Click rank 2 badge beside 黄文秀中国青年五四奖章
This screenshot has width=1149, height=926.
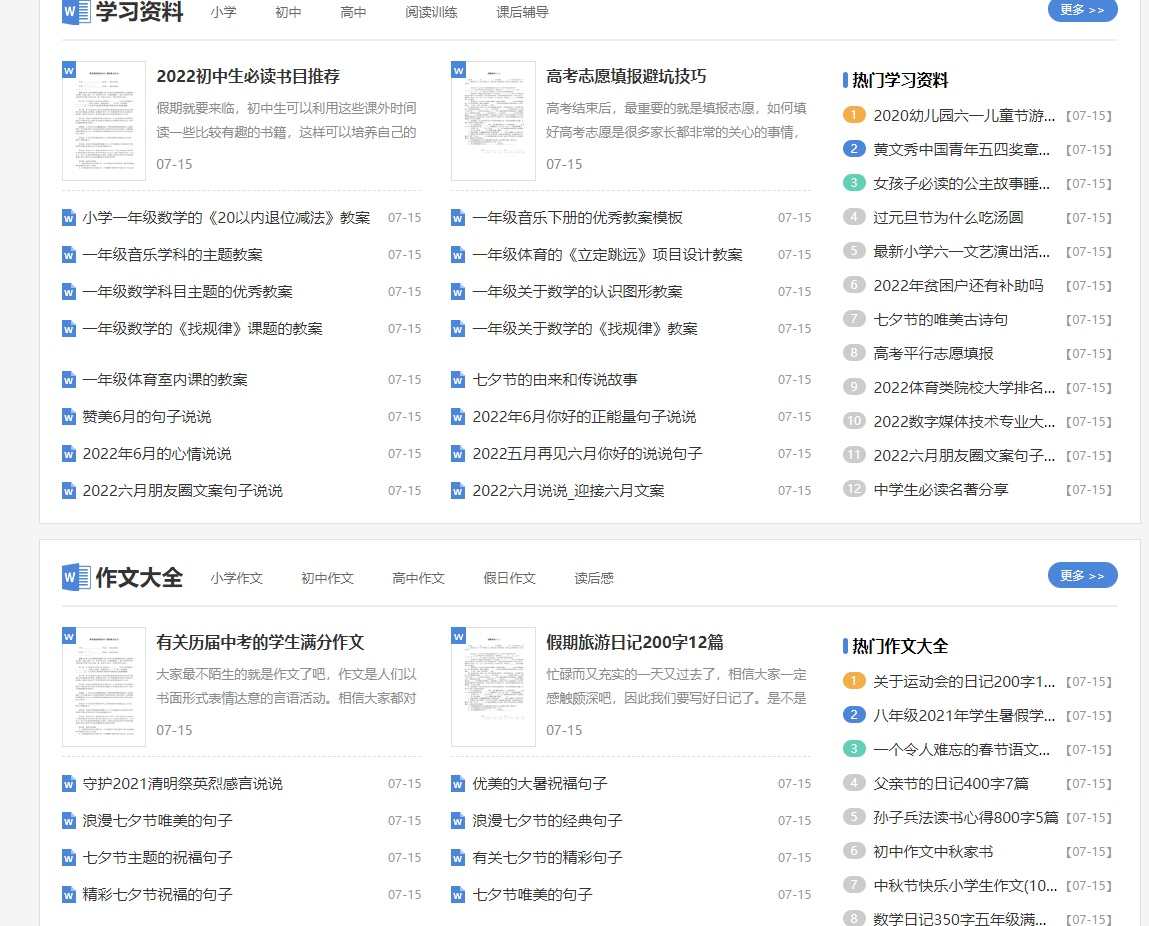(x=854, y=149)
